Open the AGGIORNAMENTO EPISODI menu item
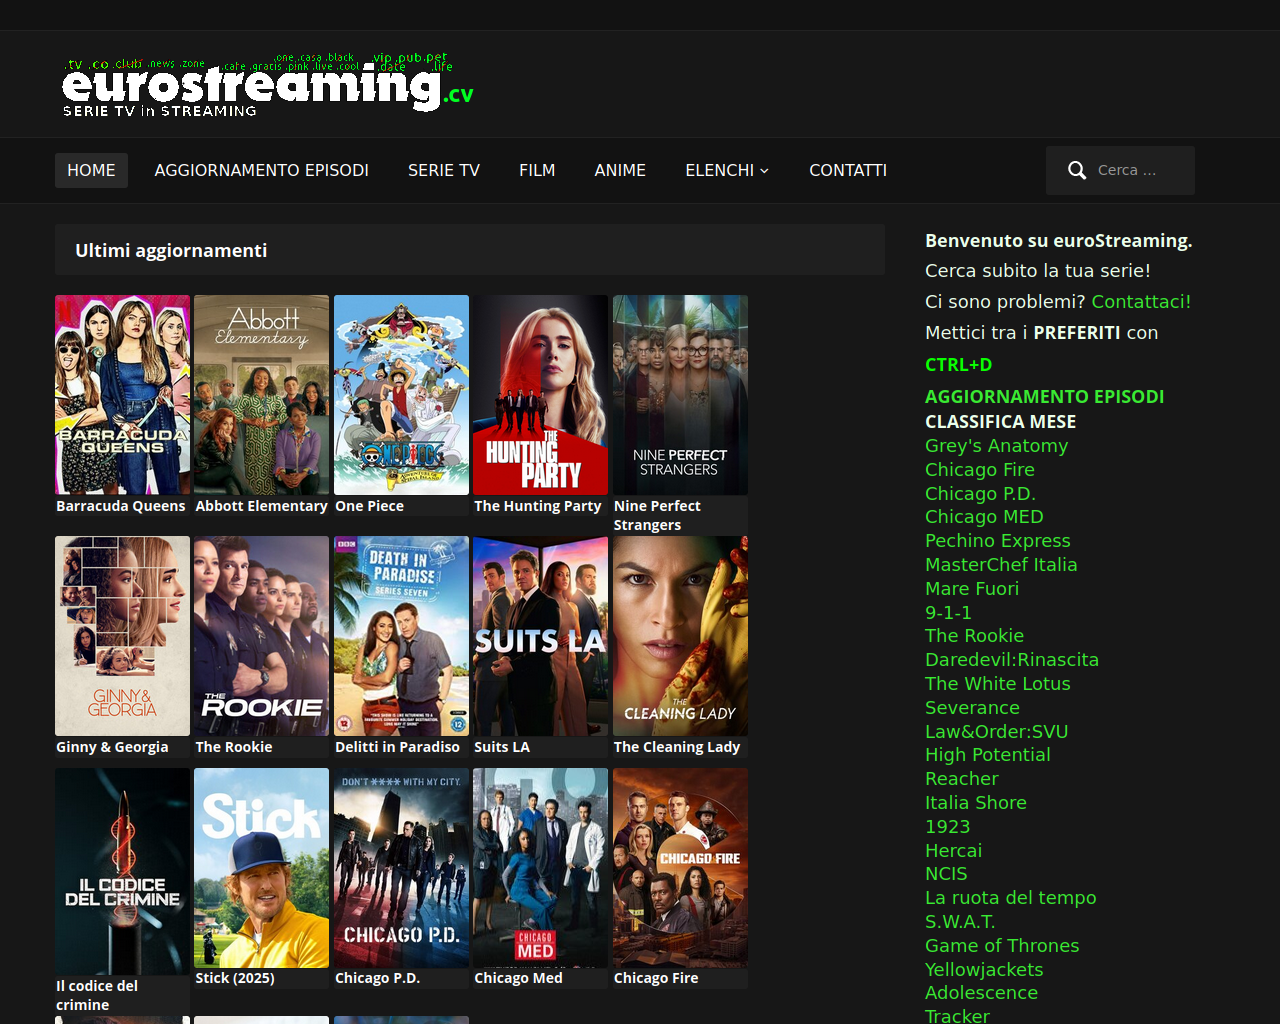 [x=261, y=171]
